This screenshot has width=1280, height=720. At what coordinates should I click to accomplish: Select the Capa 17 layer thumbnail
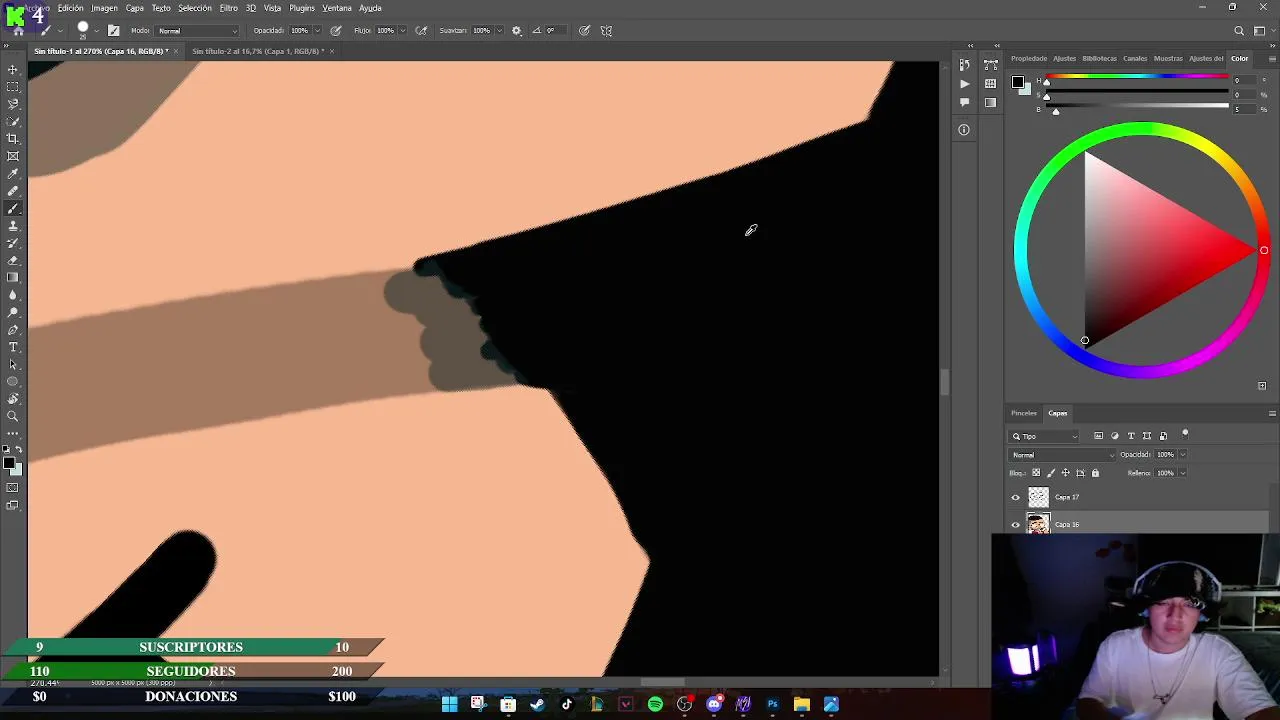1039,497
